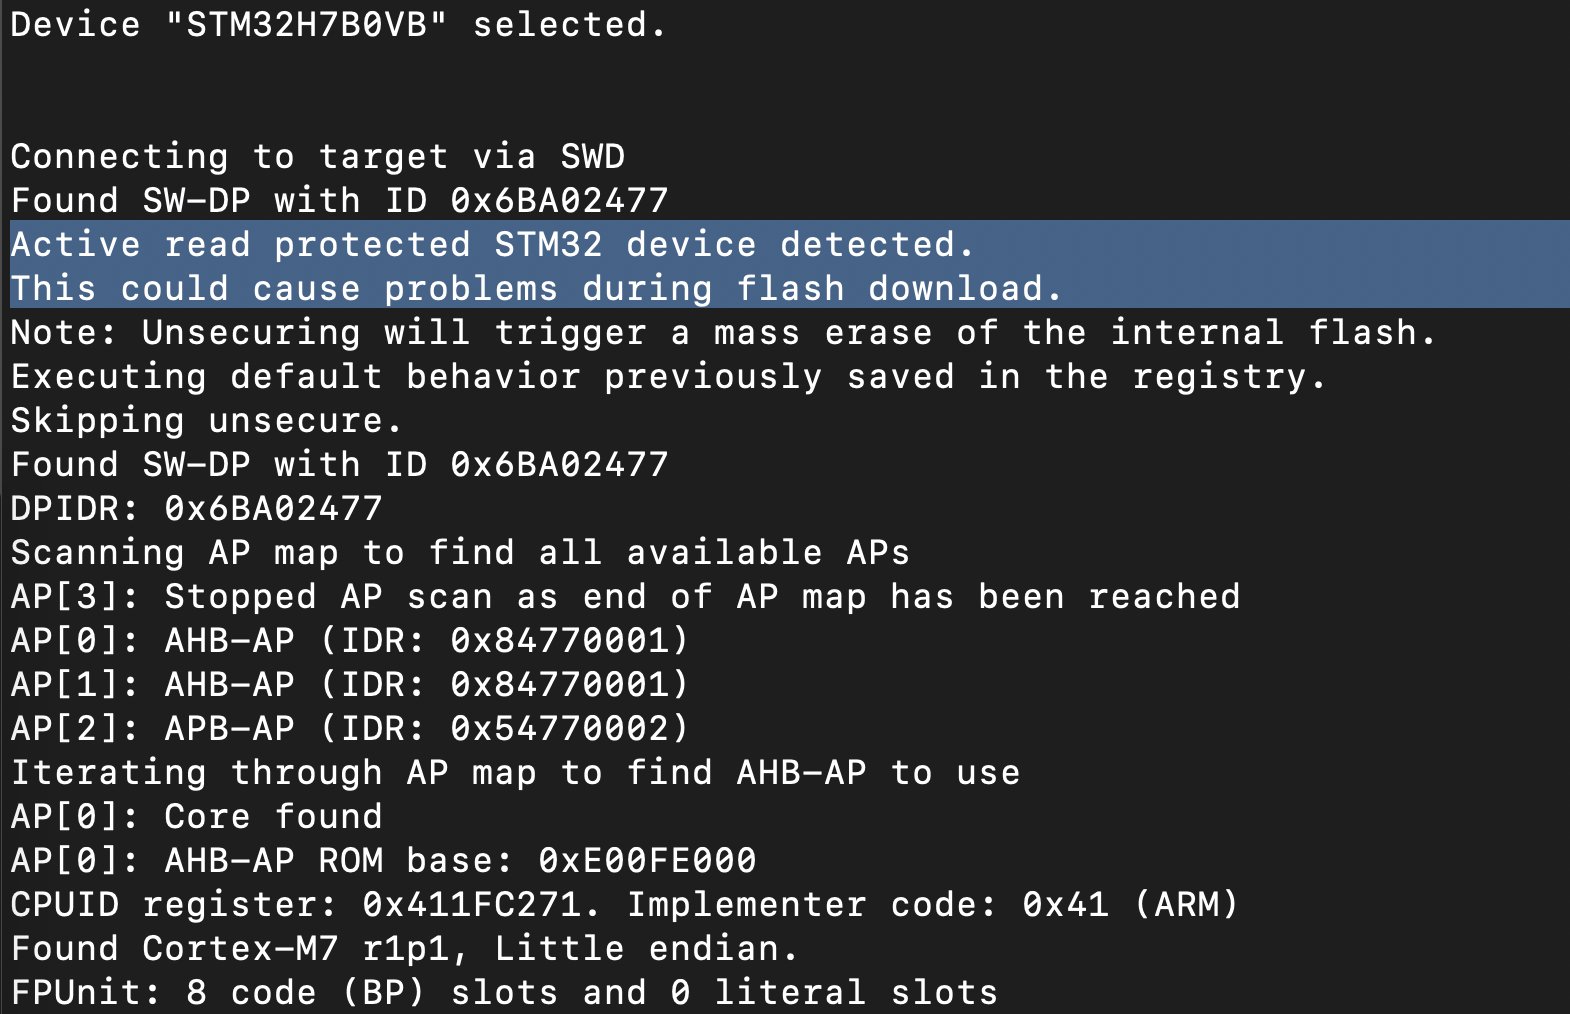This screenshot has height=1014, width=1570.
Task: Click the 'Scanning AP map' line
Action: click(460, 553)
